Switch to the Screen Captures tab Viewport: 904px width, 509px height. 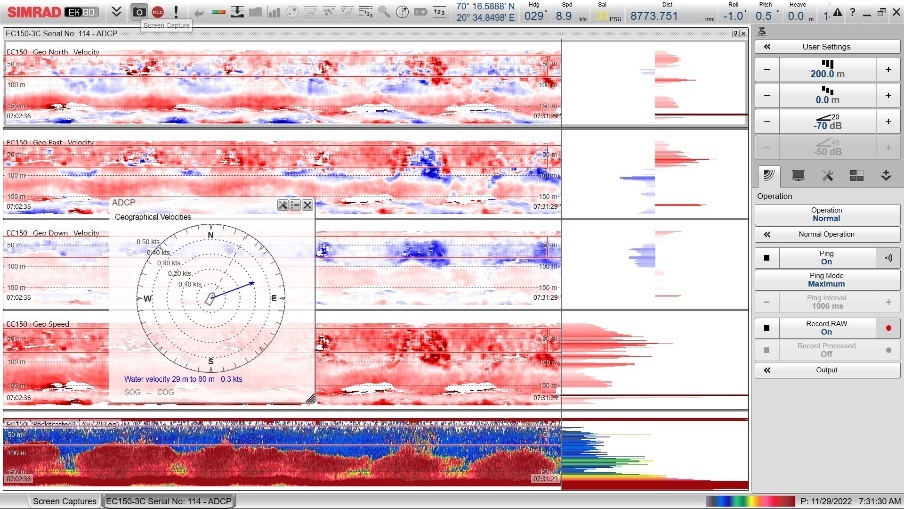(64, 501)
